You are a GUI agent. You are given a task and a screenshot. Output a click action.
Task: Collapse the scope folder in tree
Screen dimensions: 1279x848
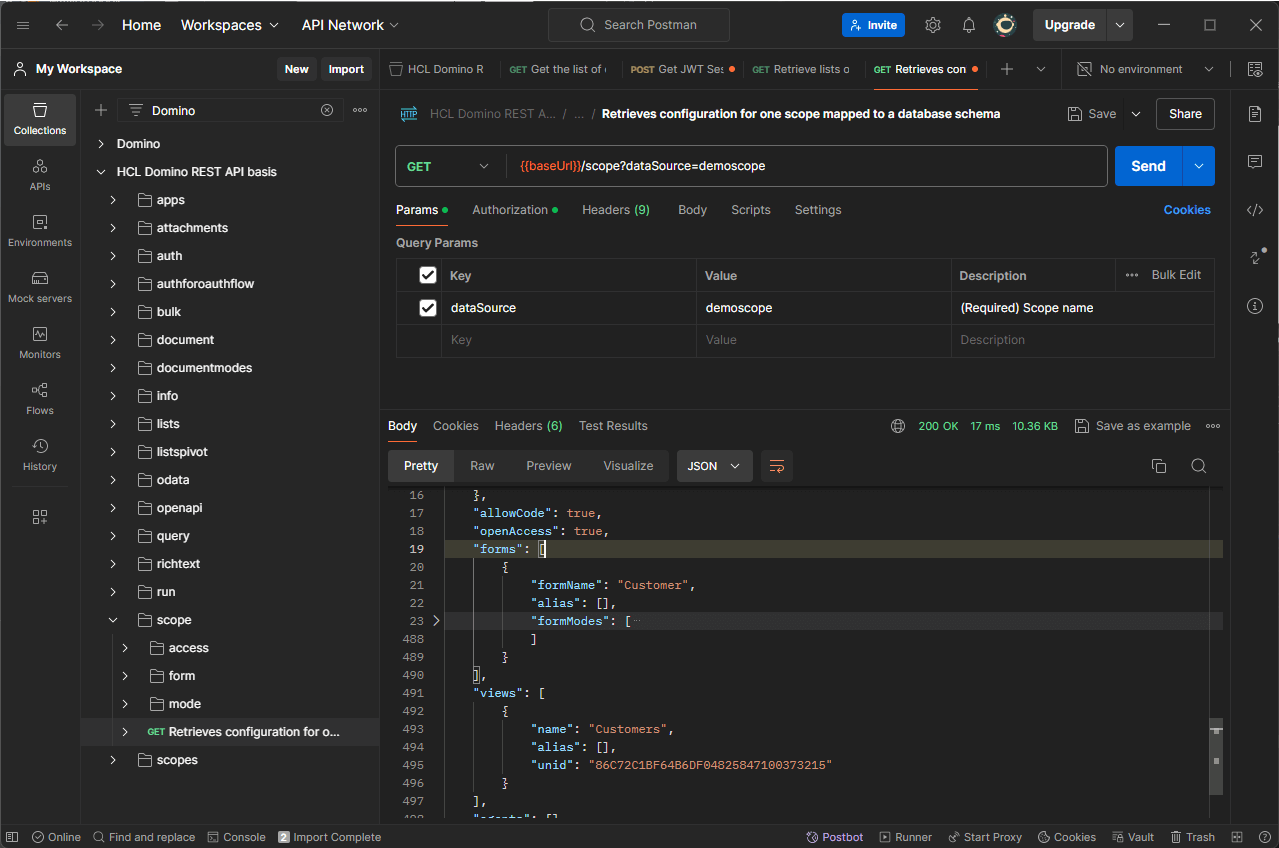[113, 620]
